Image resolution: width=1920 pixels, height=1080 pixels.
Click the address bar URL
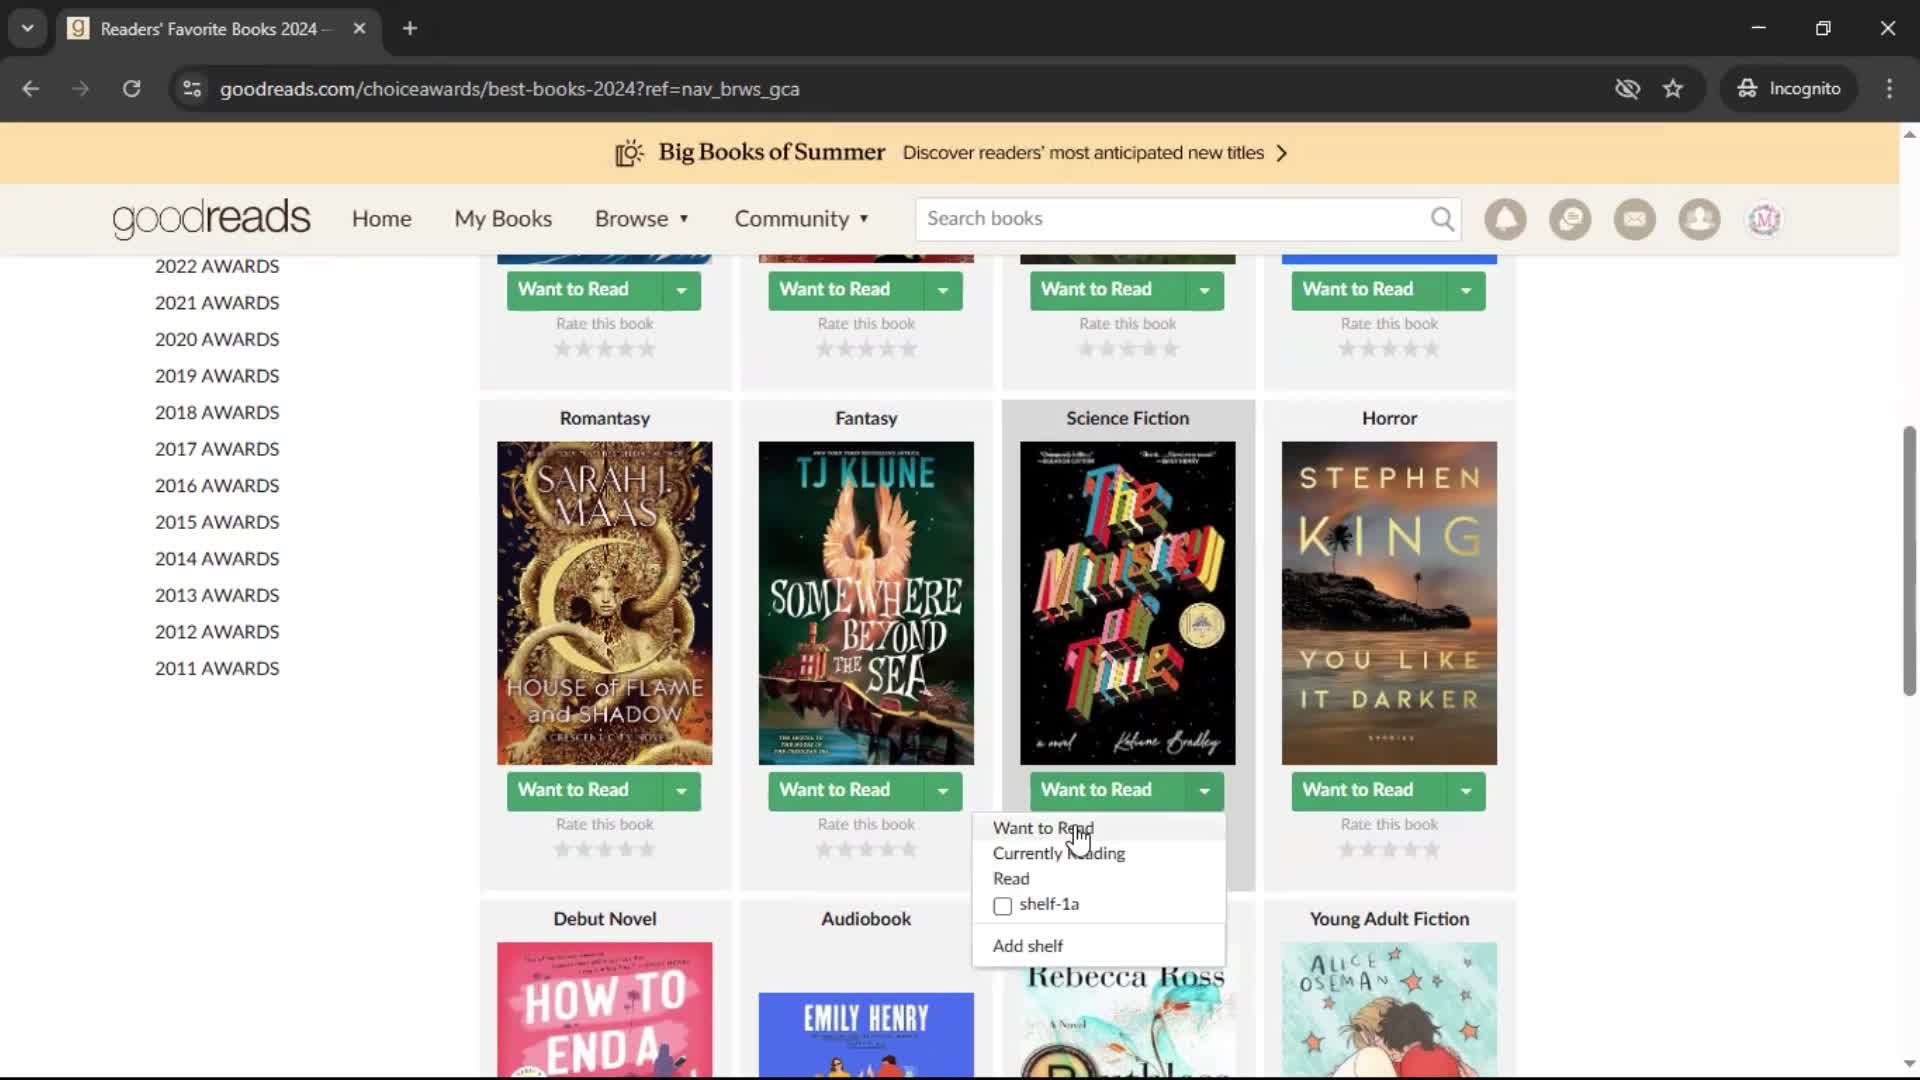(509, 89)
